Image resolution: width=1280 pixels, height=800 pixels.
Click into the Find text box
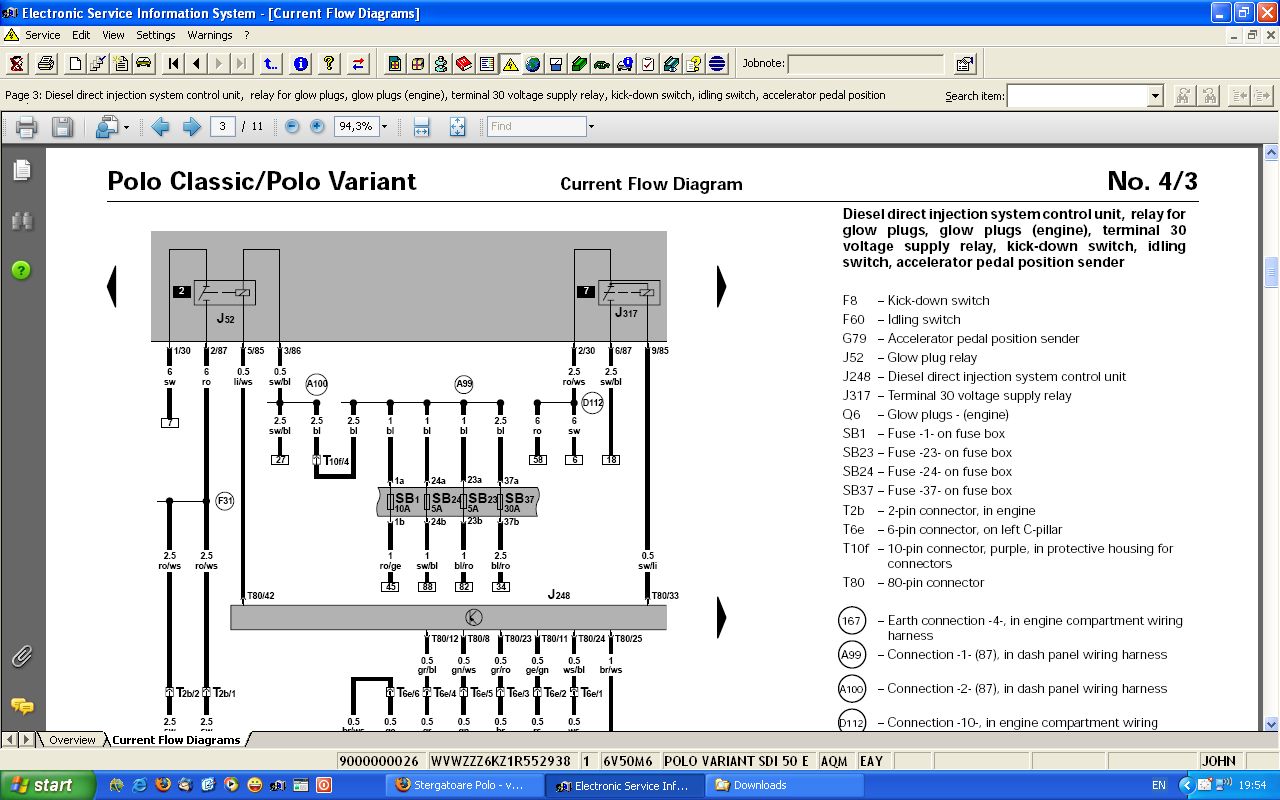click(537, 127)
